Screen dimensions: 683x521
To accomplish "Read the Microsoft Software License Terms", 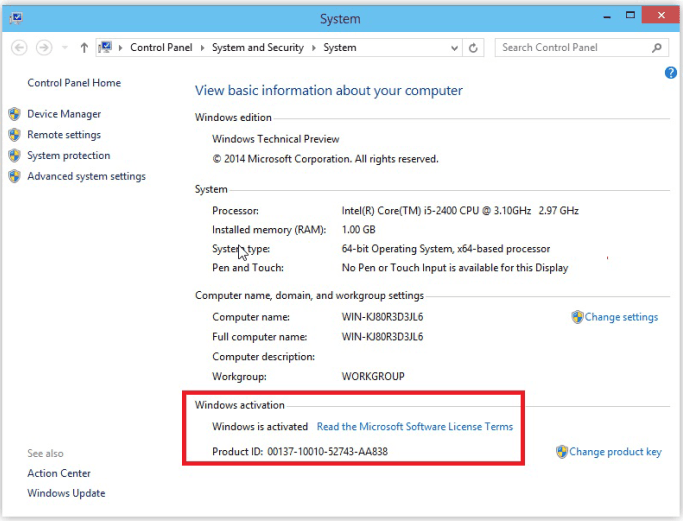I will point(415,426).
